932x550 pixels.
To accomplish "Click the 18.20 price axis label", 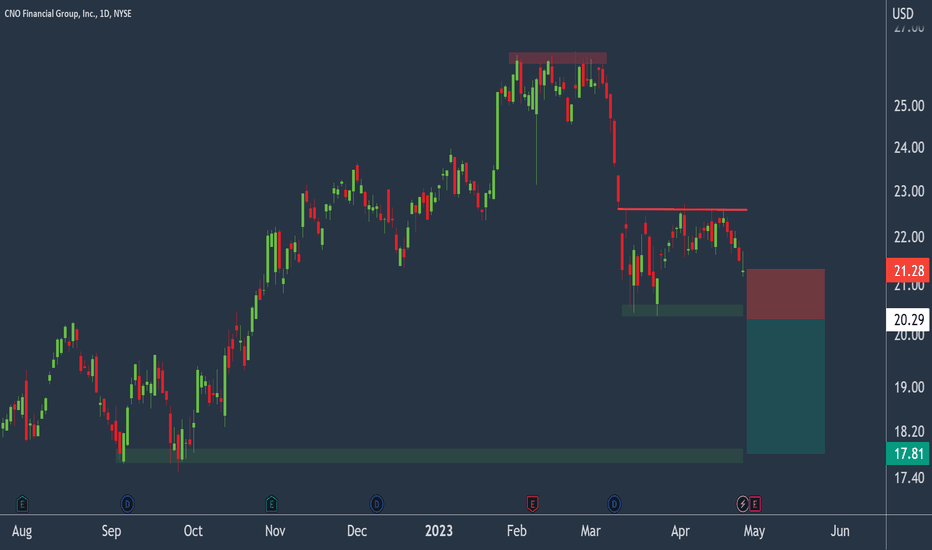I will click(909, 431).
